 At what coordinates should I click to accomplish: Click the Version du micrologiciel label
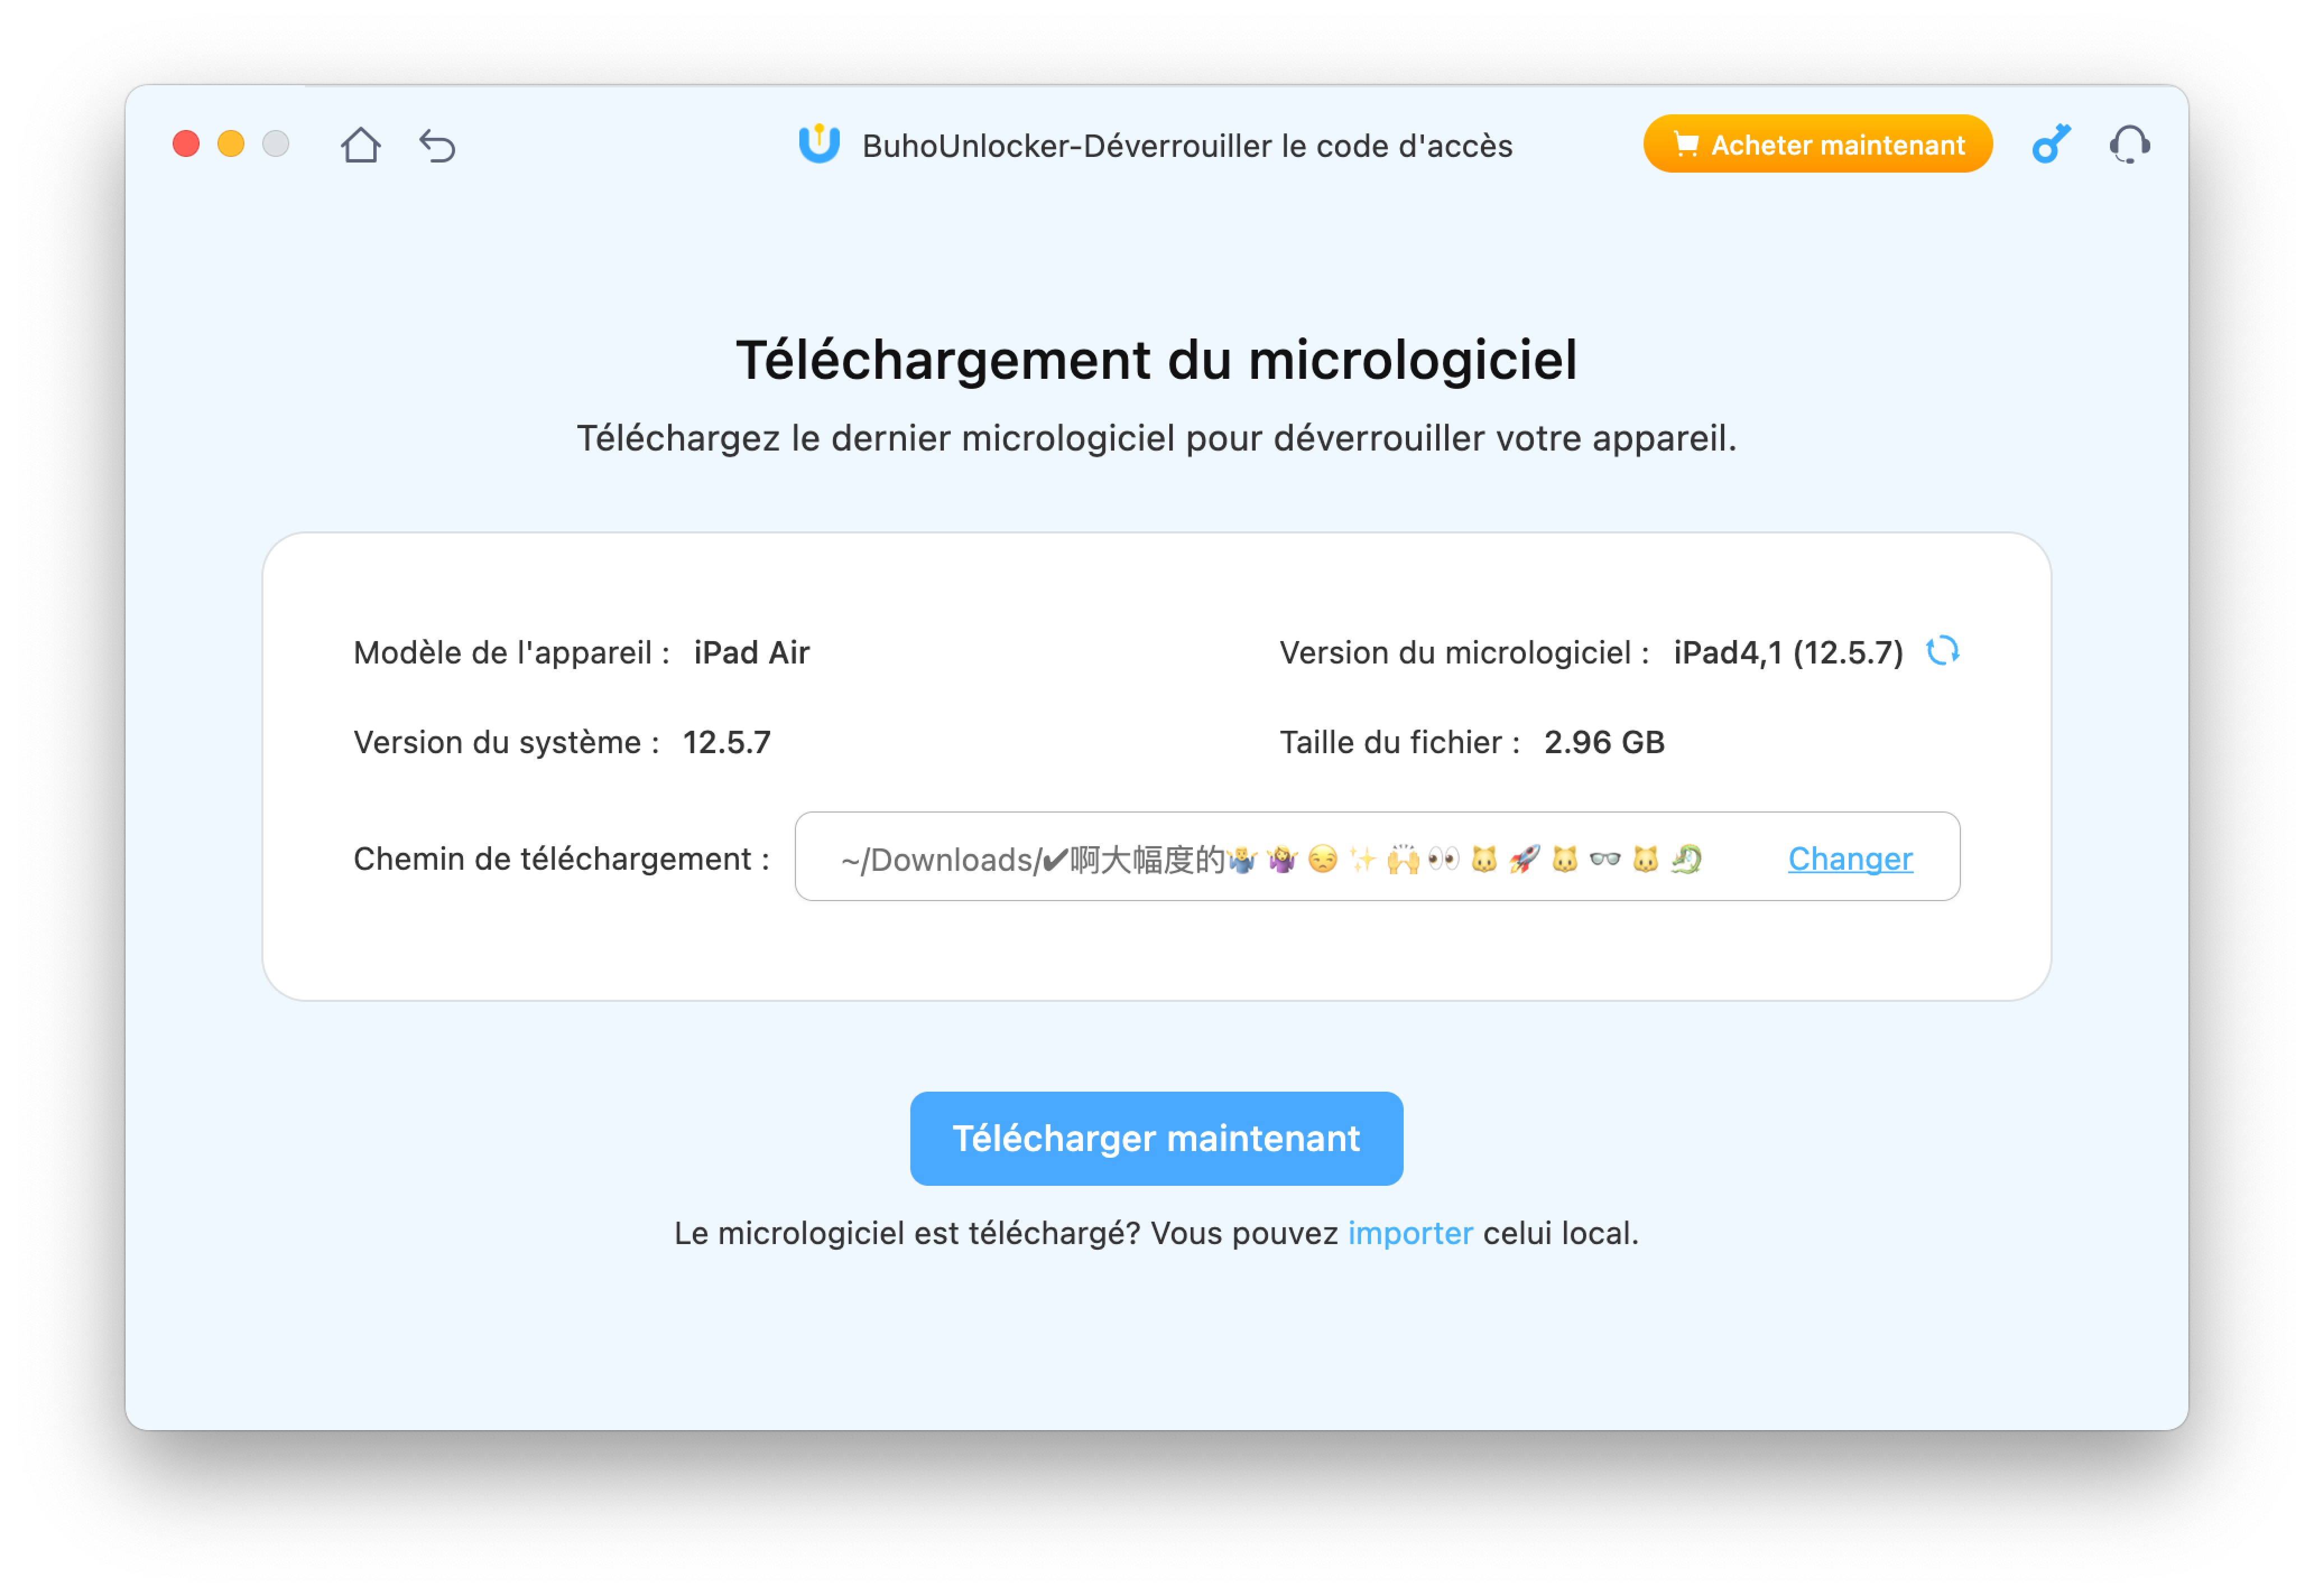1464,653
